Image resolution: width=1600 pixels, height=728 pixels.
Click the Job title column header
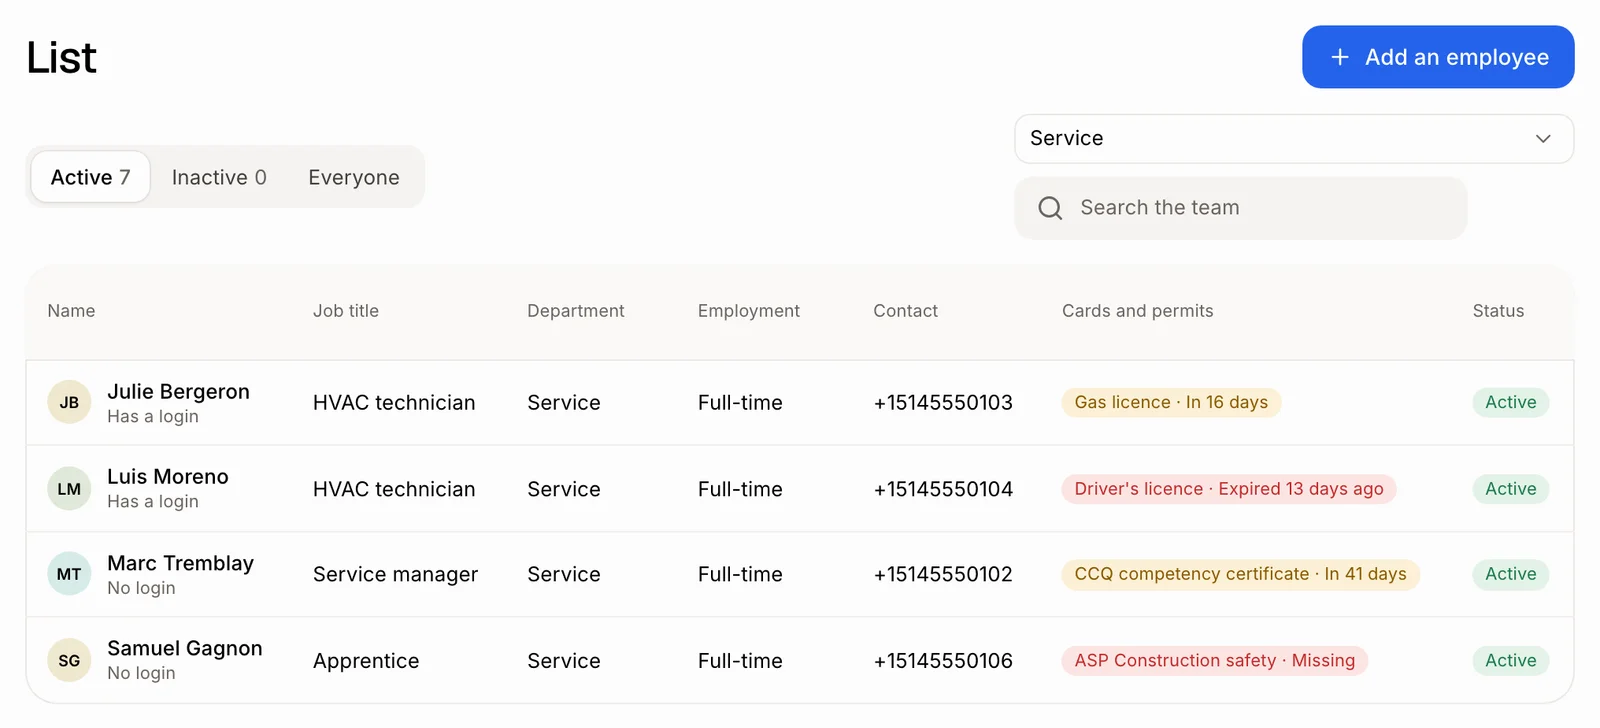(x=346, y=311)
